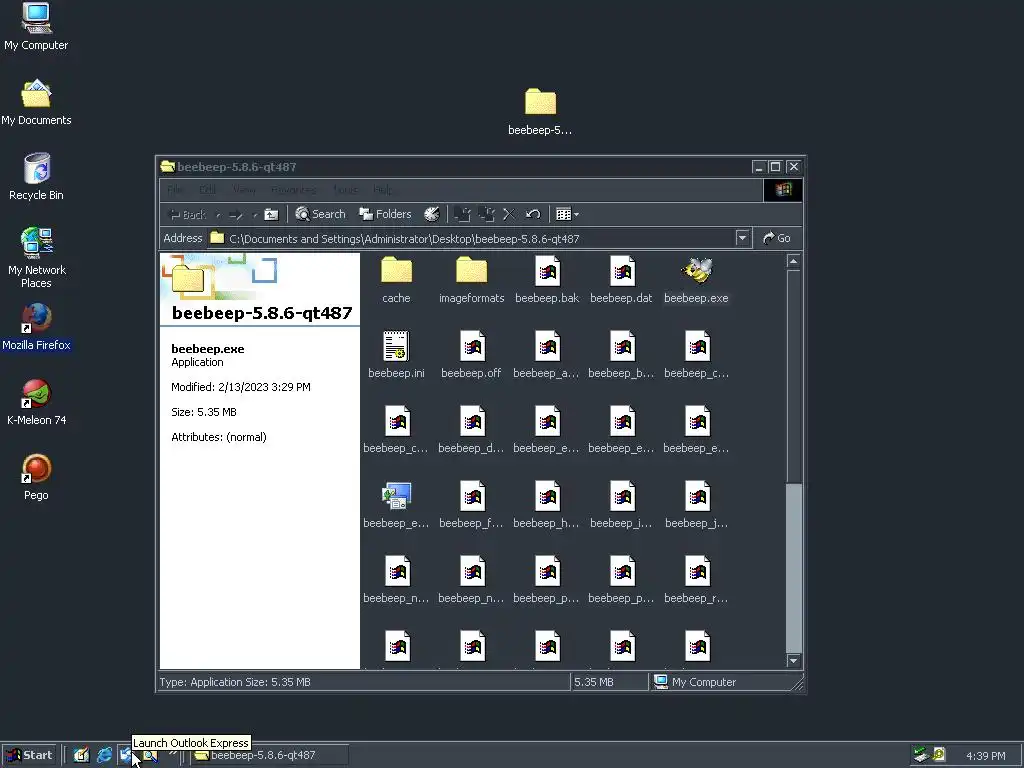Click the beebeep-5.8.6-qt487 taskbar button

point(268,755)
